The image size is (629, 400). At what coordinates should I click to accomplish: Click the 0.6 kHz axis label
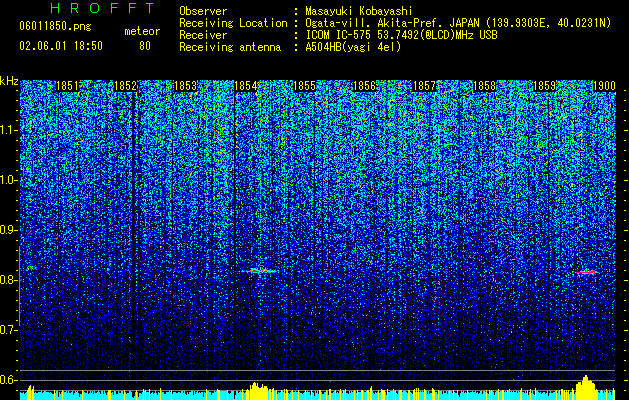click(9, 380)
